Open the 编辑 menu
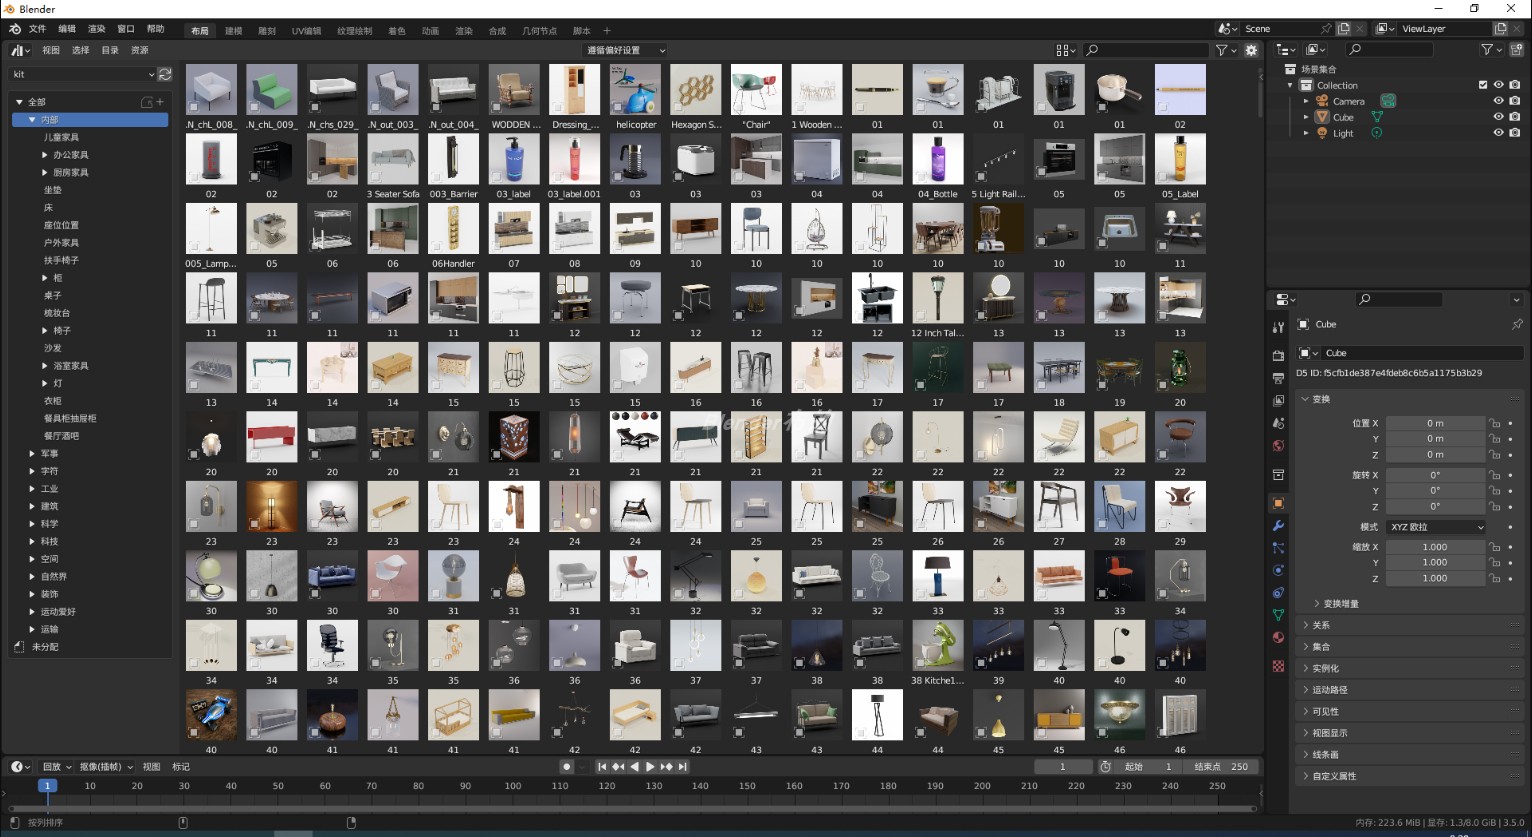Viewport: 1532px width, 837px height. tap(67, 29)
